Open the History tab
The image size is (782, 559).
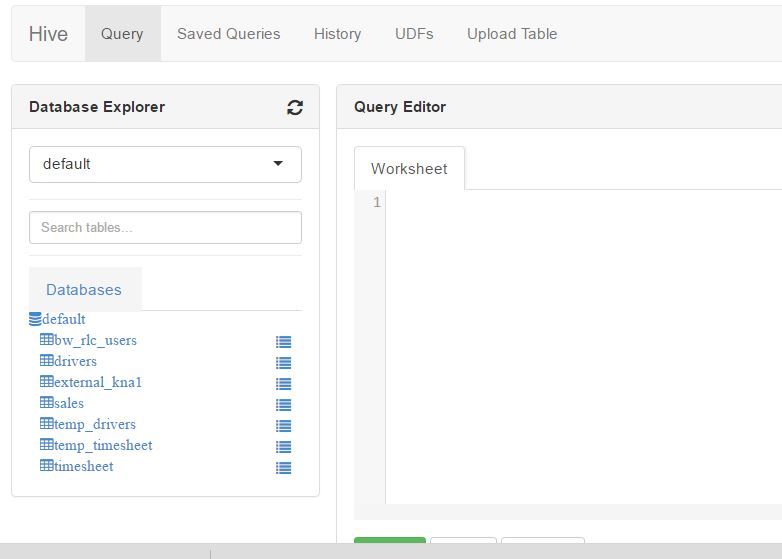point(337,34)
